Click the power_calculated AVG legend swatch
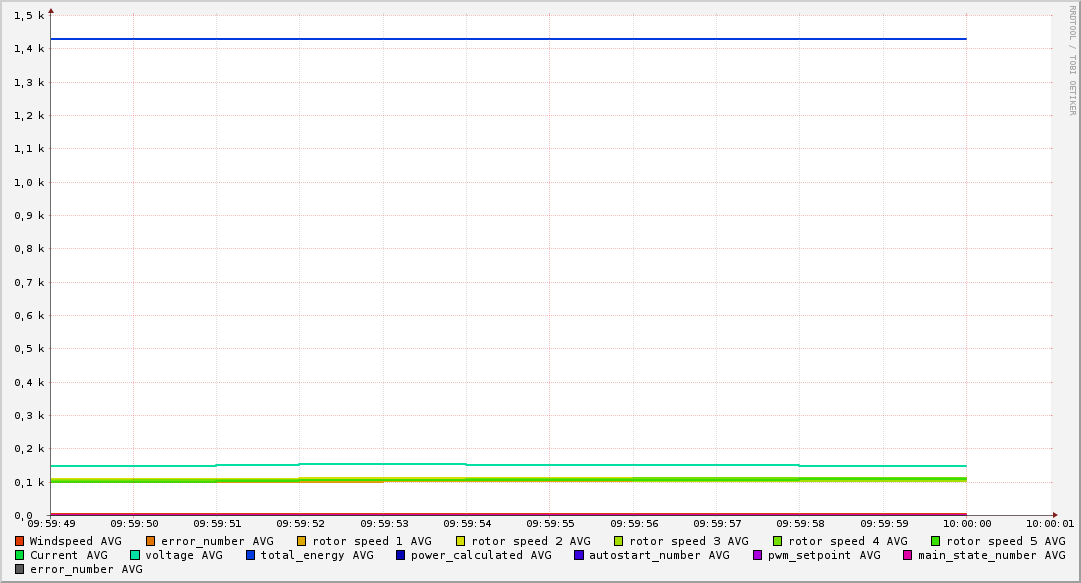1081x583 pixels. pyautogui.click(x=401, y=555)
